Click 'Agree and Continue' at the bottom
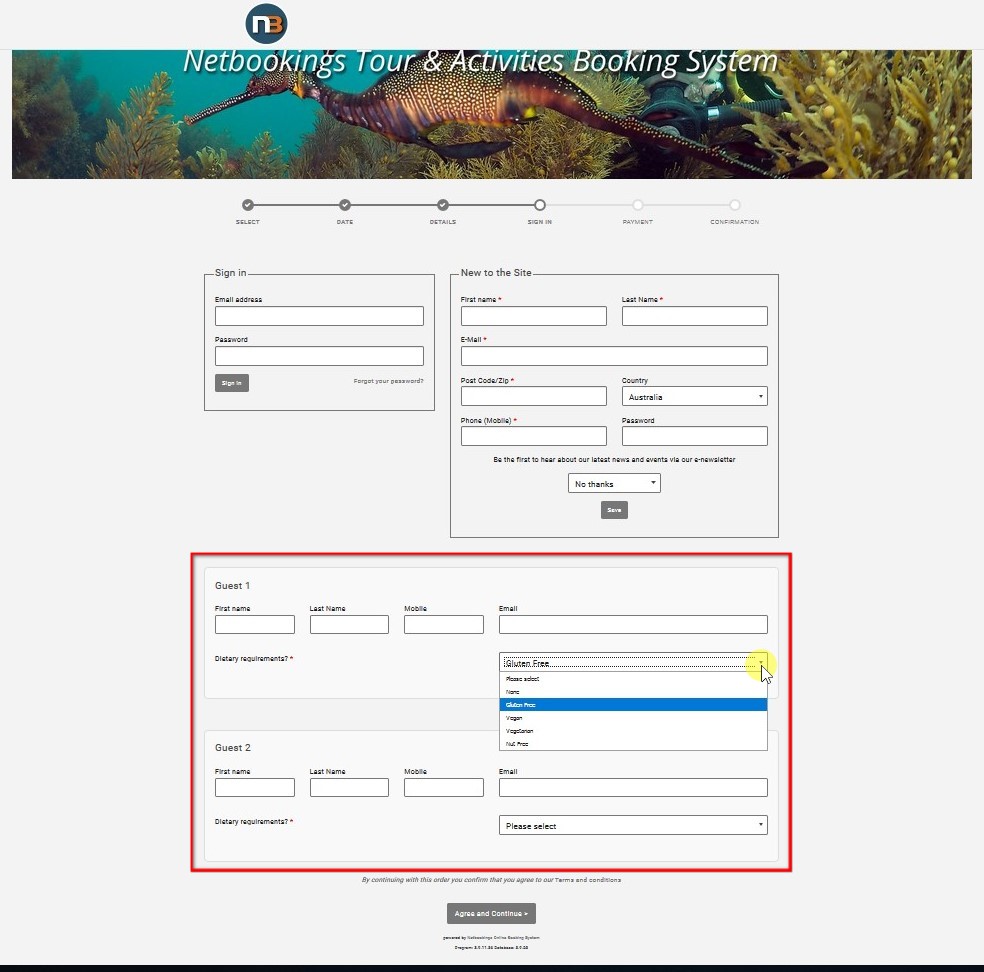This screenshot has height=972, width=984. click(491, 913)
